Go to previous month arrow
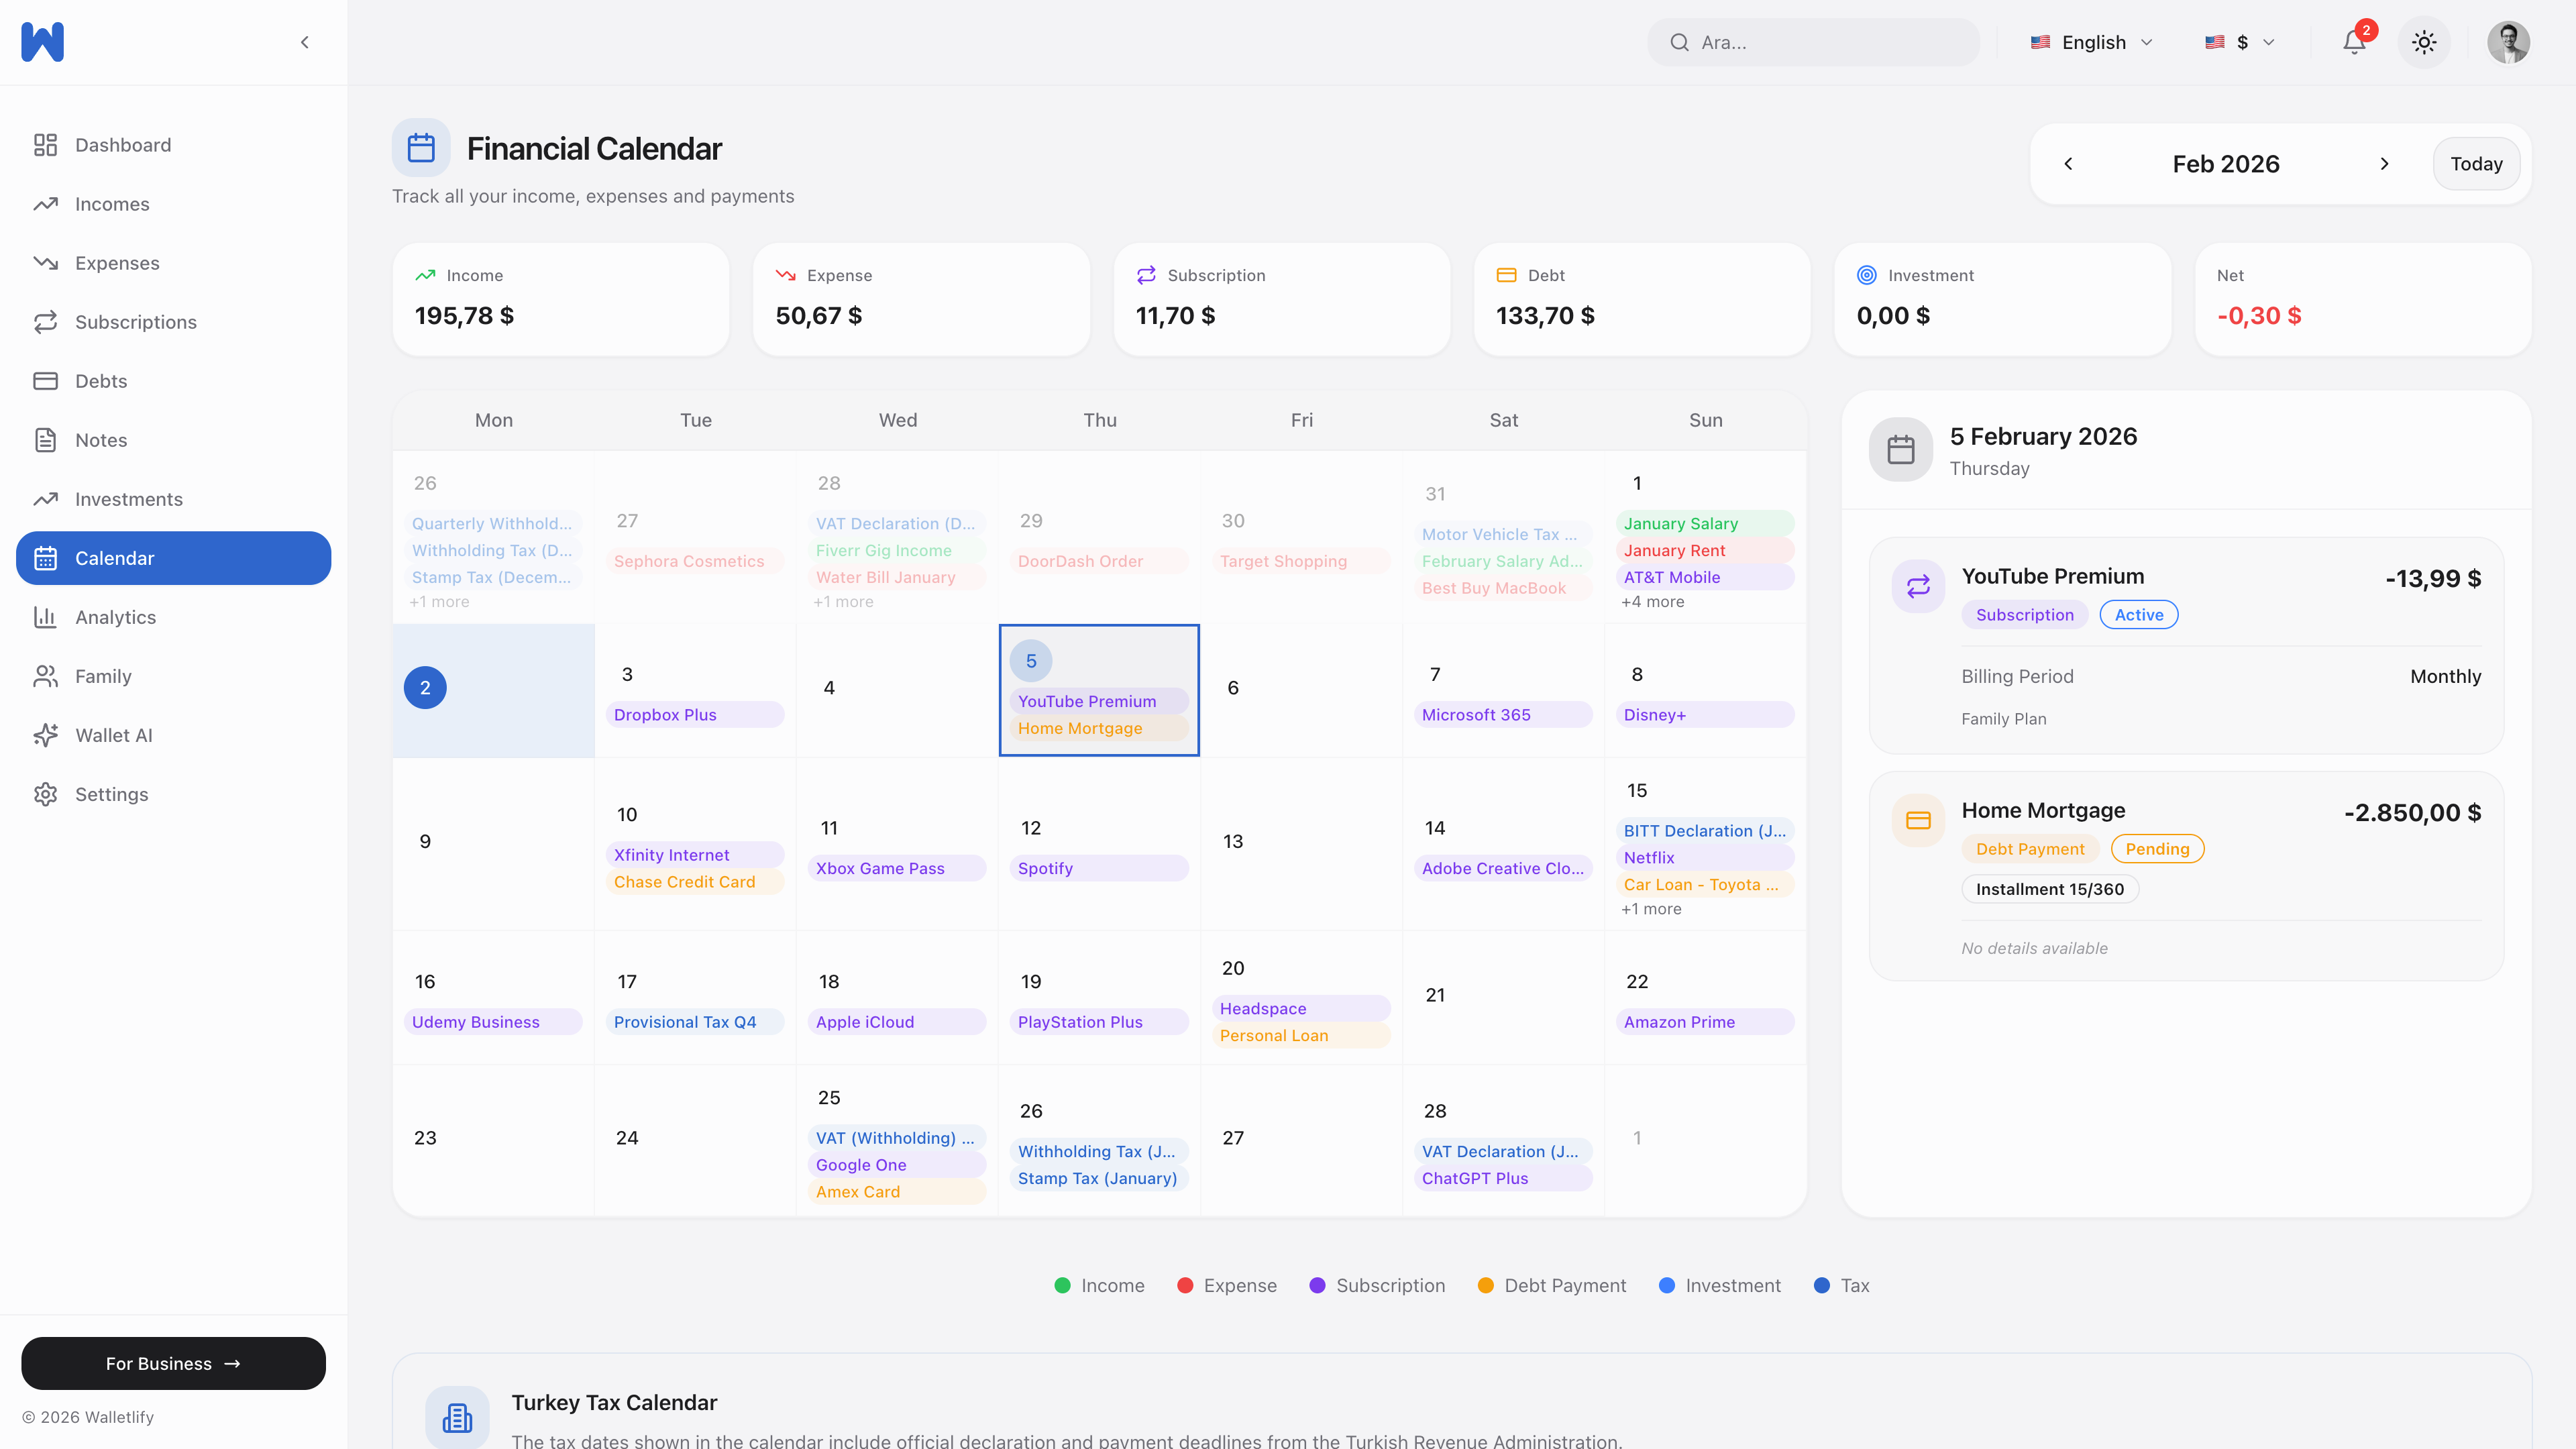 click(2068, 164)
